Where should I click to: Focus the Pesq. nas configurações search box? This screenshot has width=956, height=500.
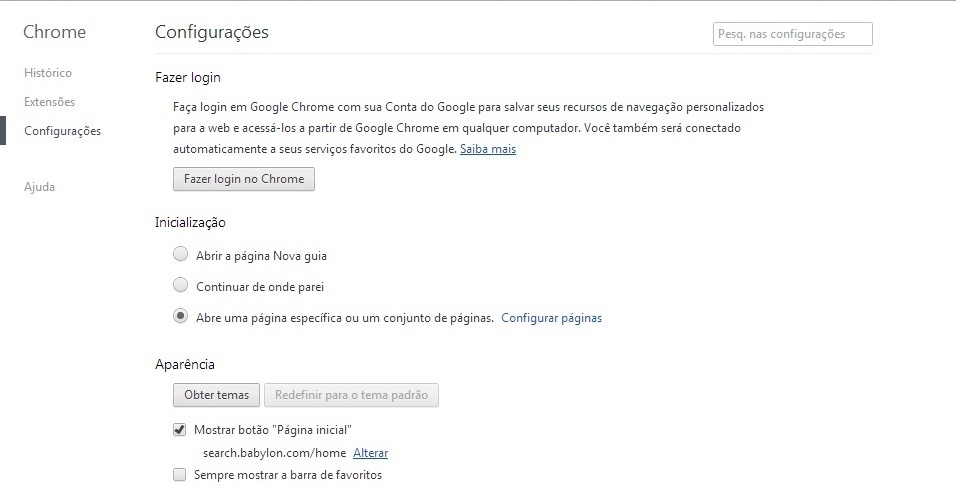tap(793, 34)
